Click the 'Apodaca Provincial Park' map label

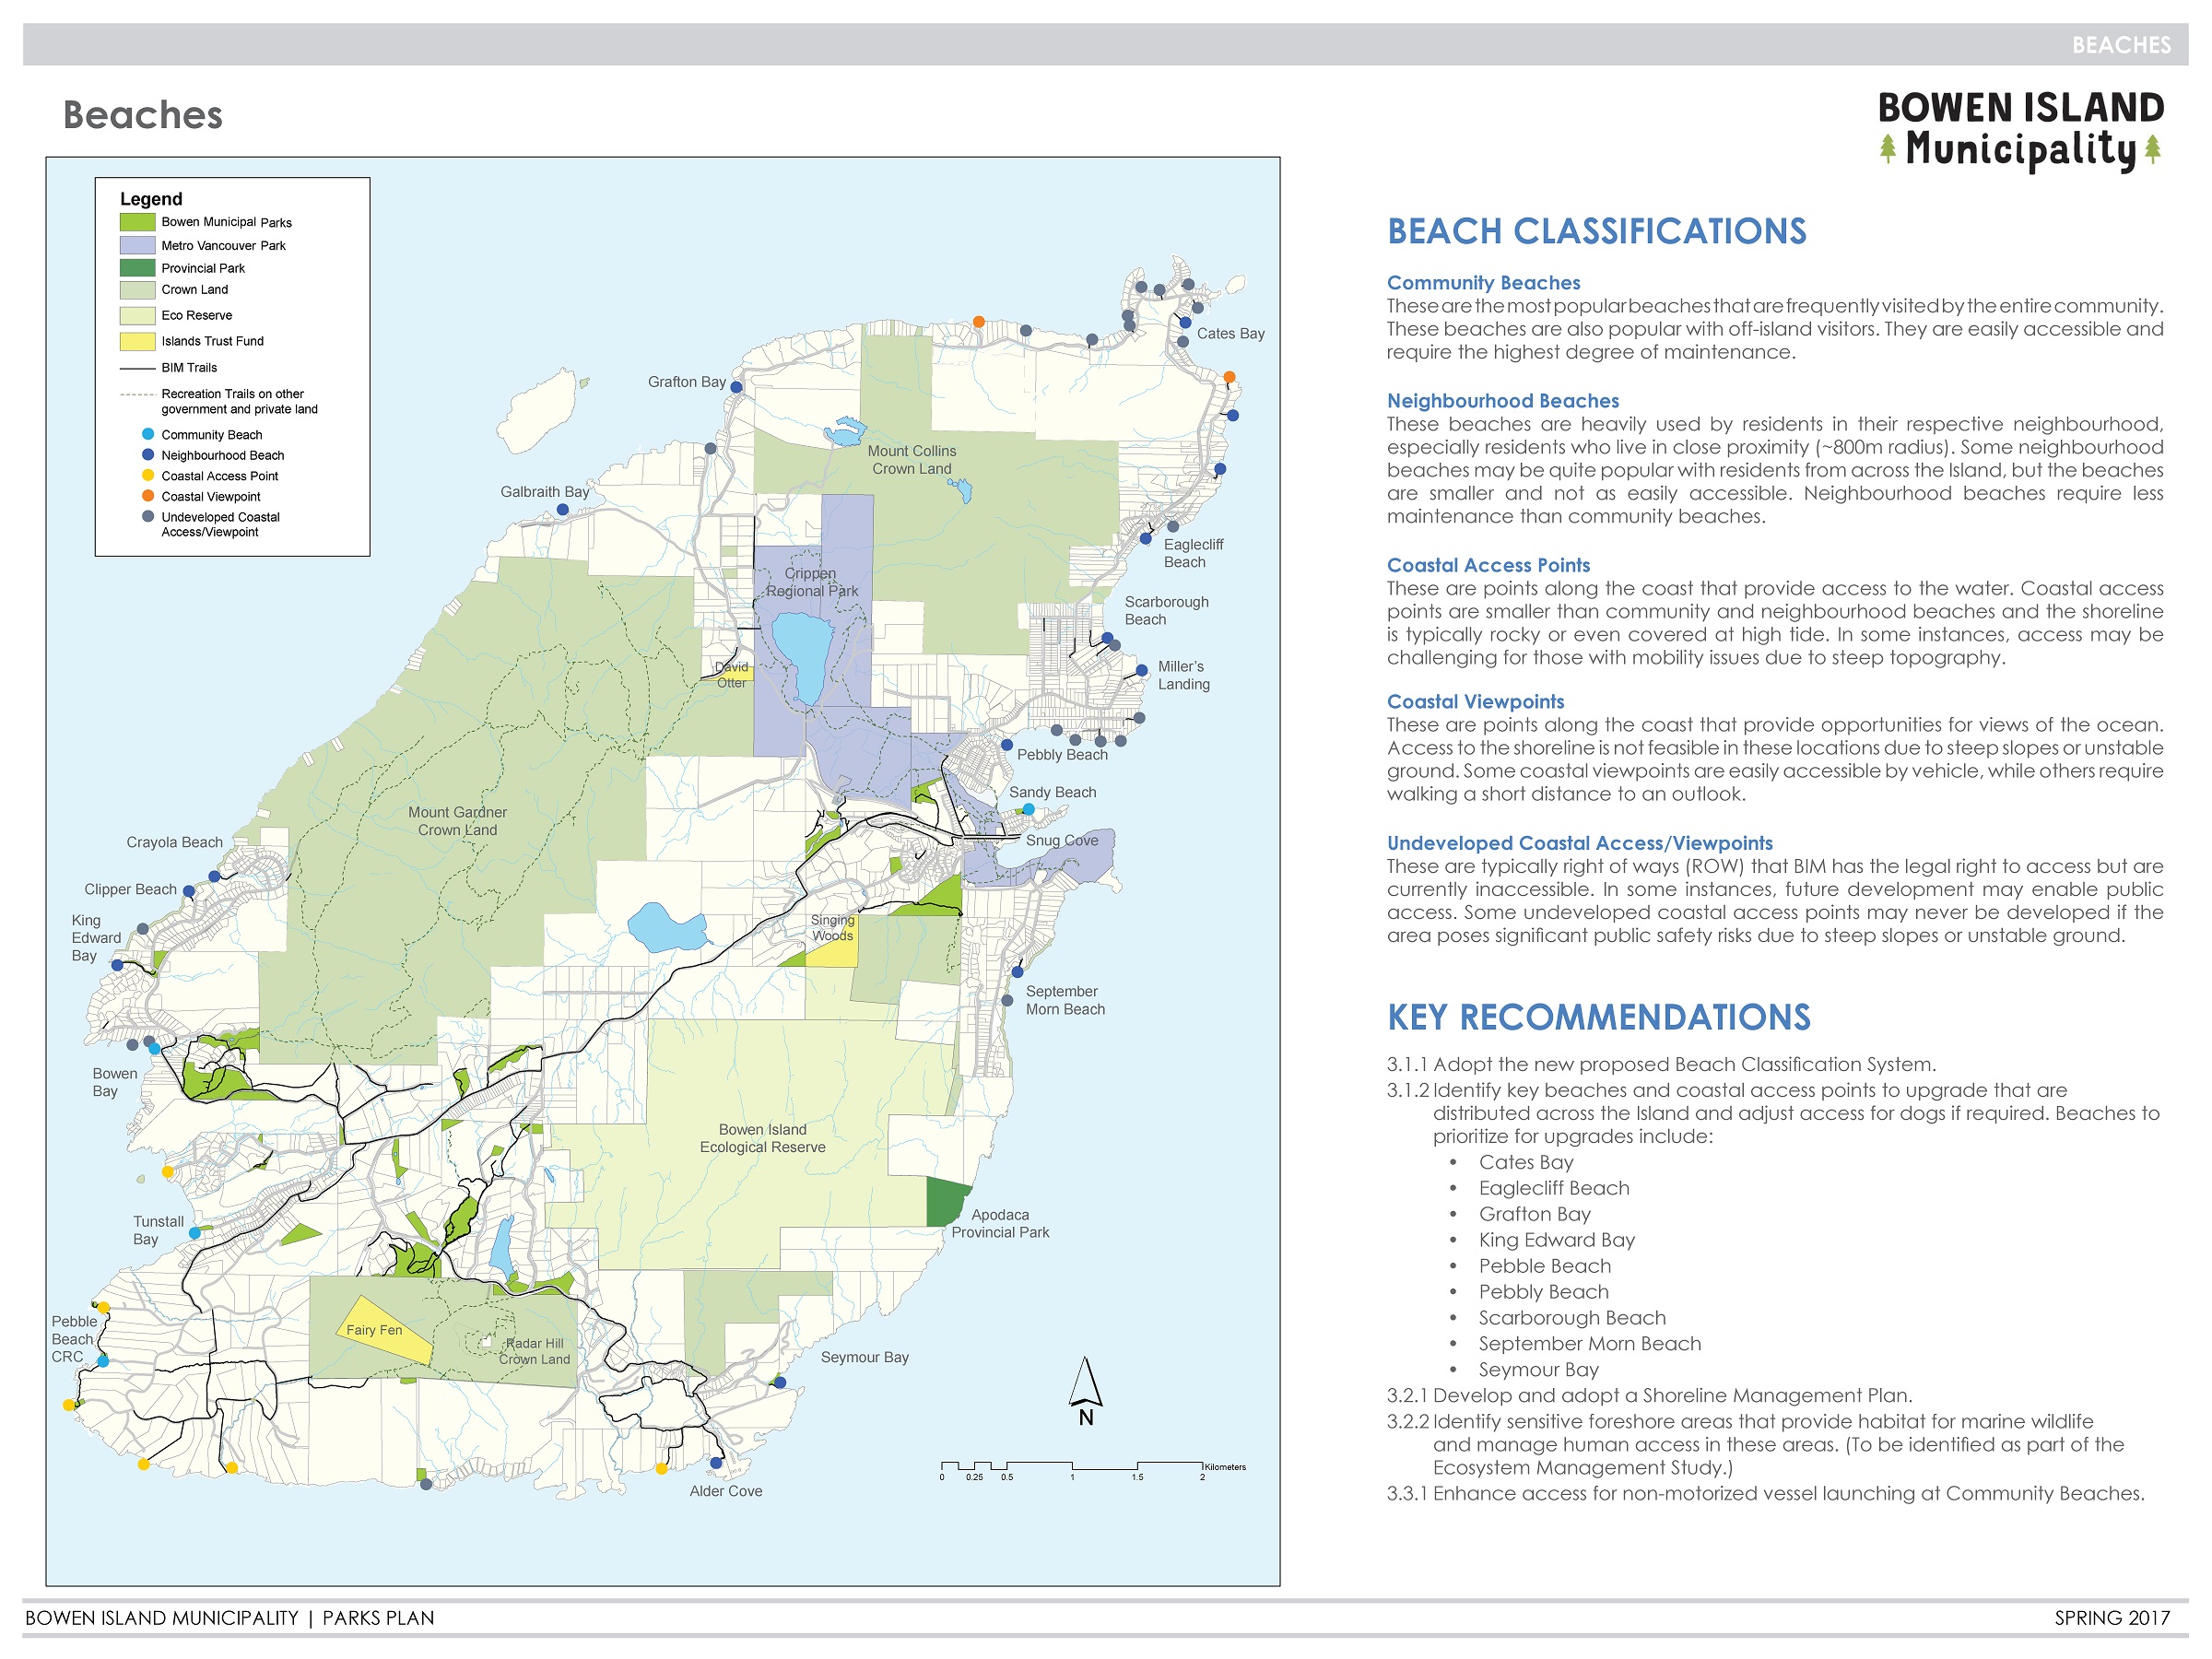point(1000,1223)
